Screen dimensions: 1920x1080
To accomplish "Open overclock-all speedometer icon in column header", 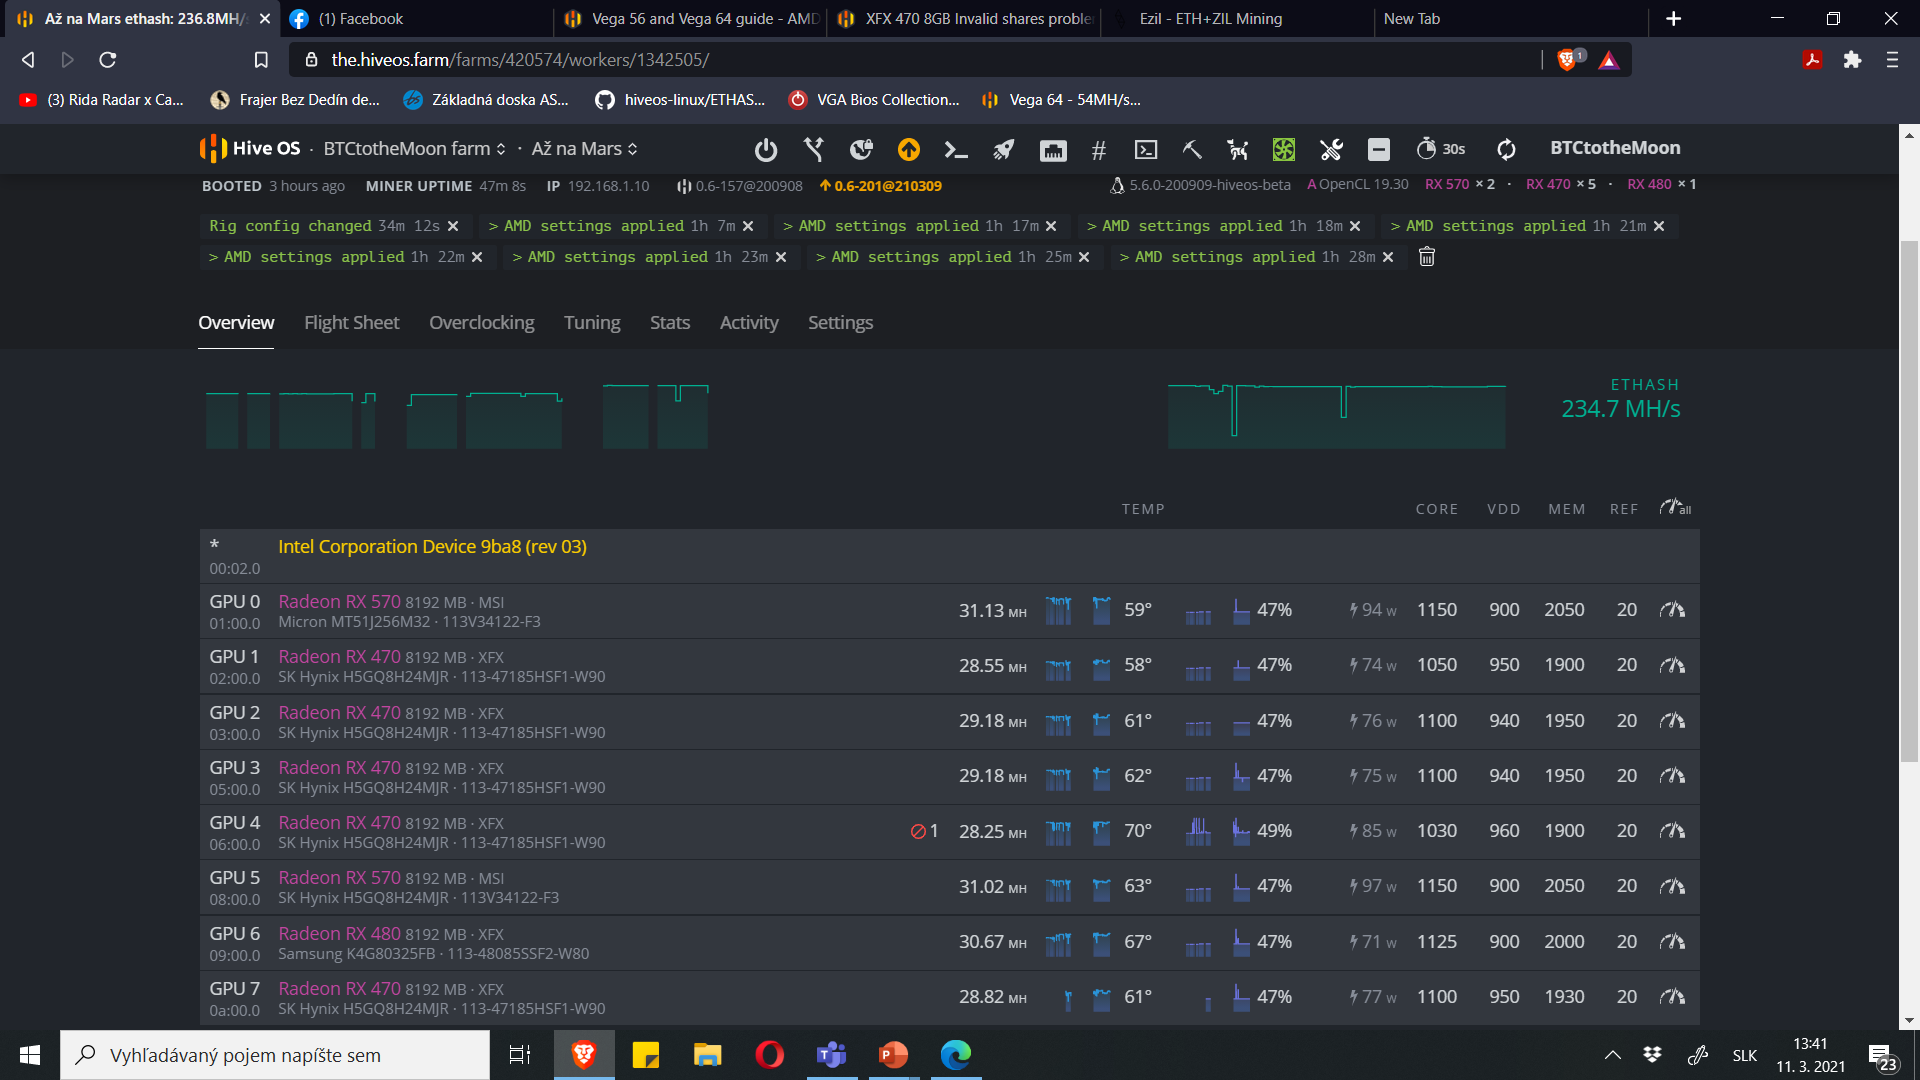I will point(1674,508).
